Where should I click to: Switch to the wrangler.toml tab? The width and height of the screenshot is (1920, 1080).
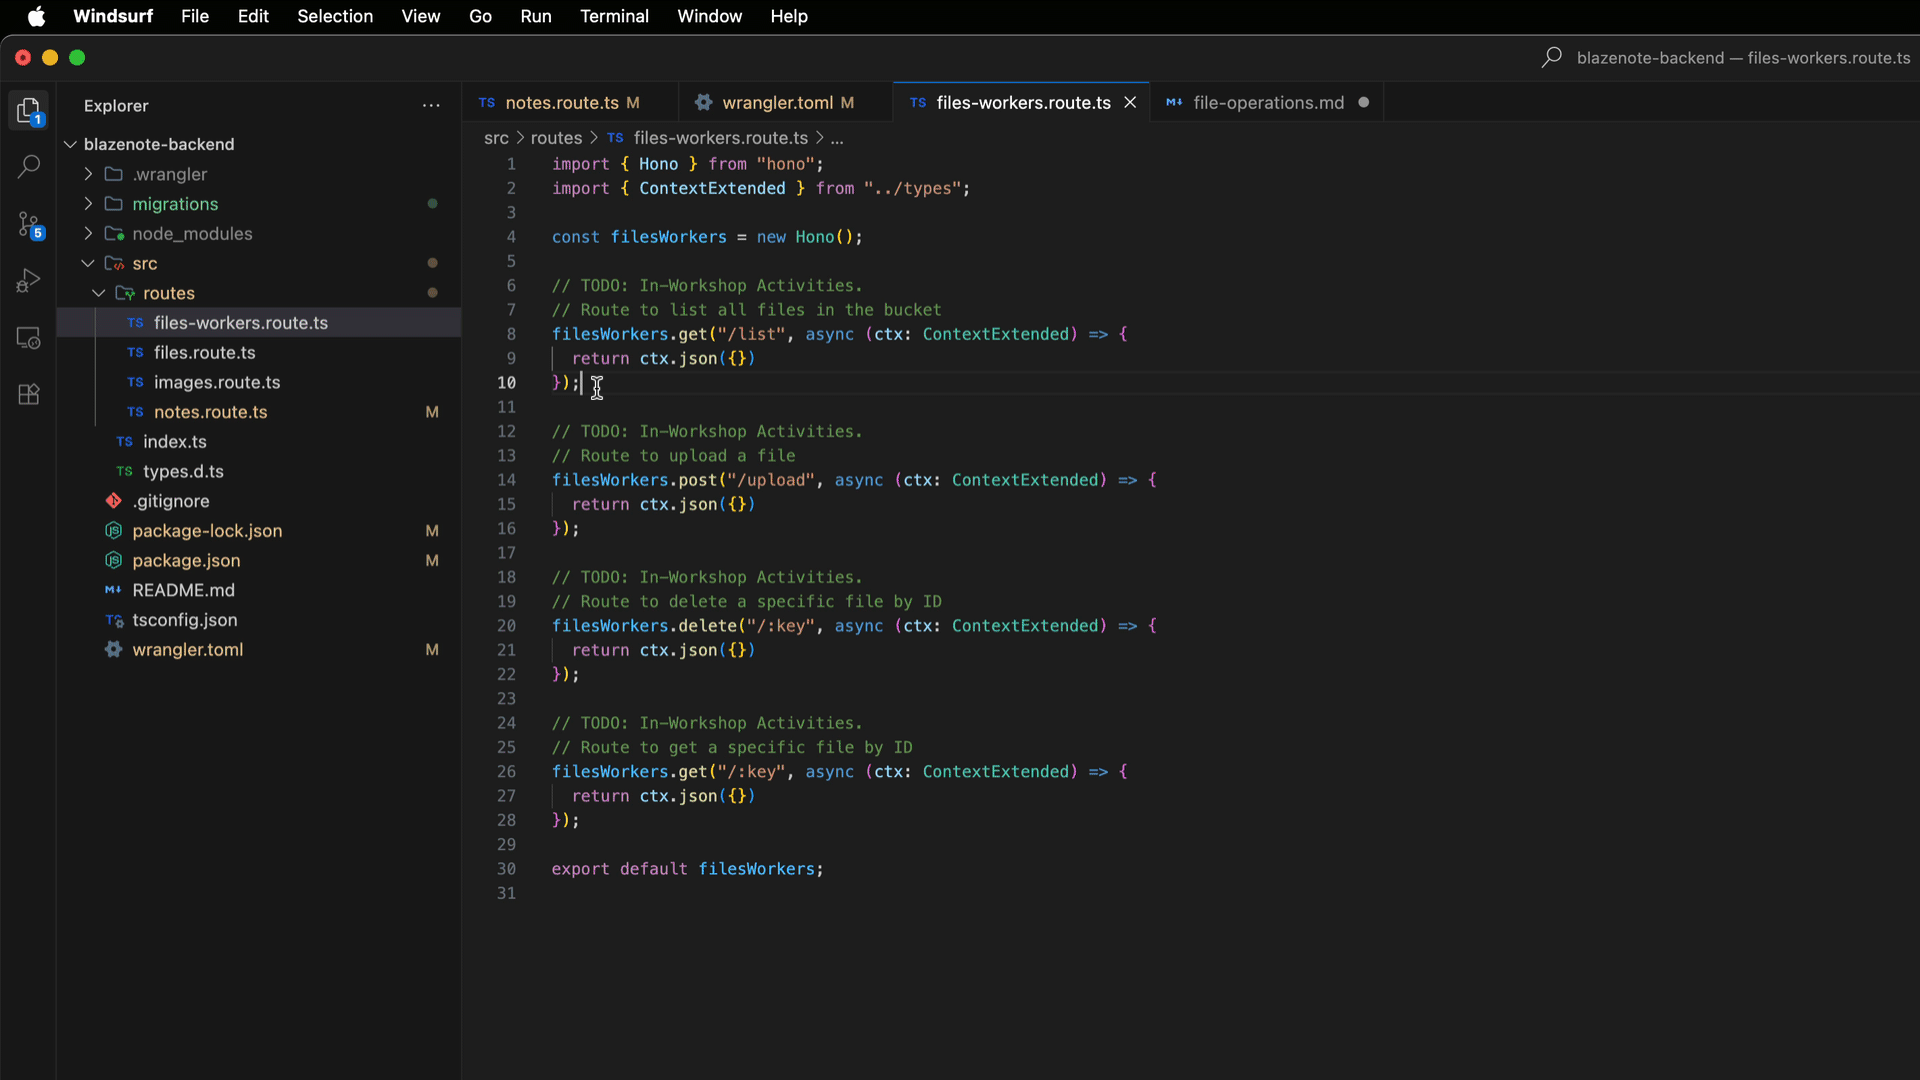pos(776,103)
